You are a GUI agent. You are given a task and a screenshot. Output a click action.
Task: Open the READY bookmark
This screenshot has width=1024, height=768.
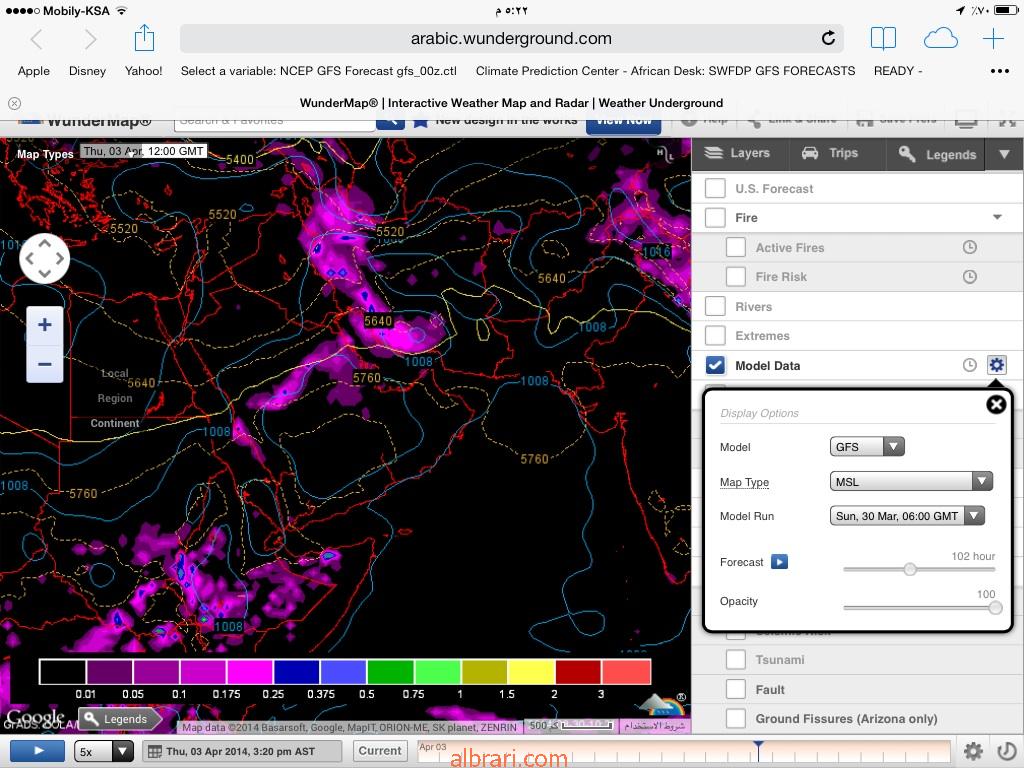897,71
